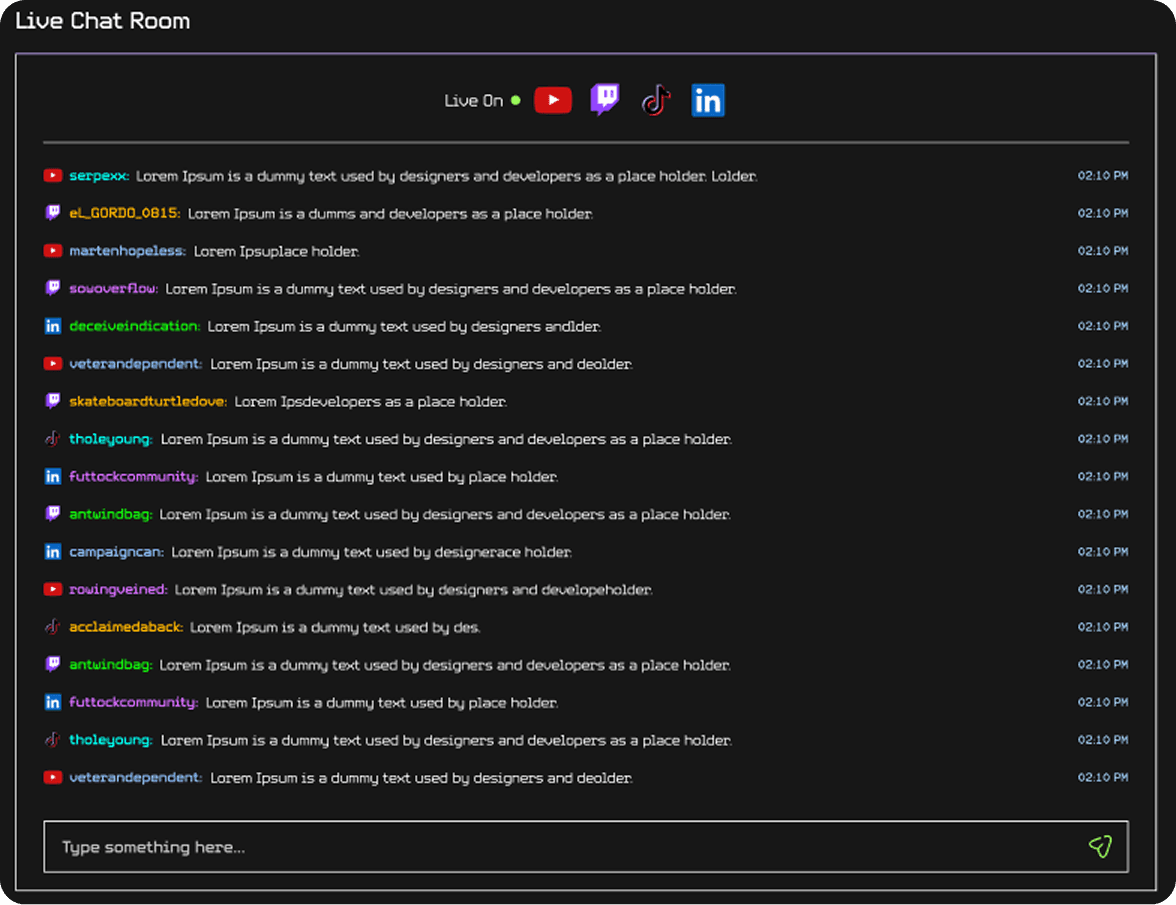Click the LinkedIn icon beside campaigncan
Viewport: 1176px width, 905px height.
pyautogui.click(x=53, y=552)
